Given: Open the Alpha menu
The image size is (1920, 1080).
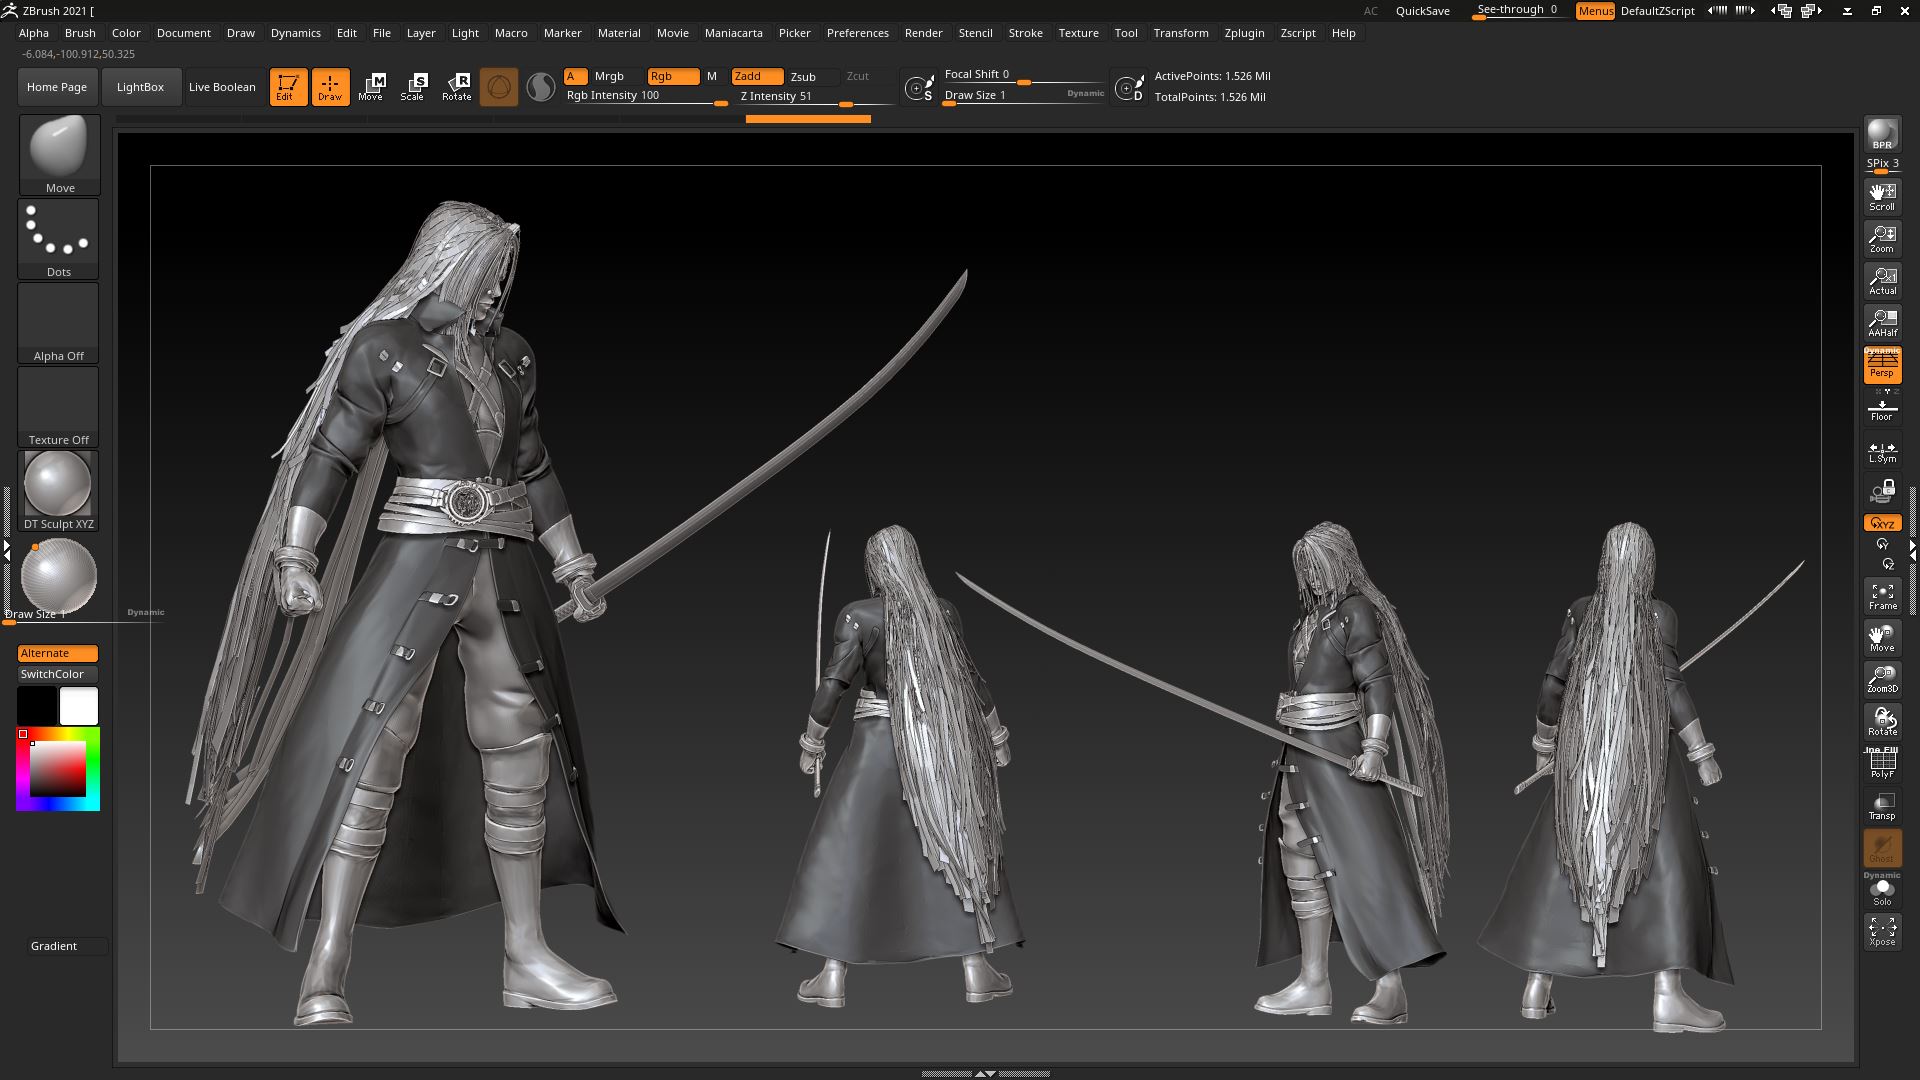Looking at the screenshot, I should 34,33.
